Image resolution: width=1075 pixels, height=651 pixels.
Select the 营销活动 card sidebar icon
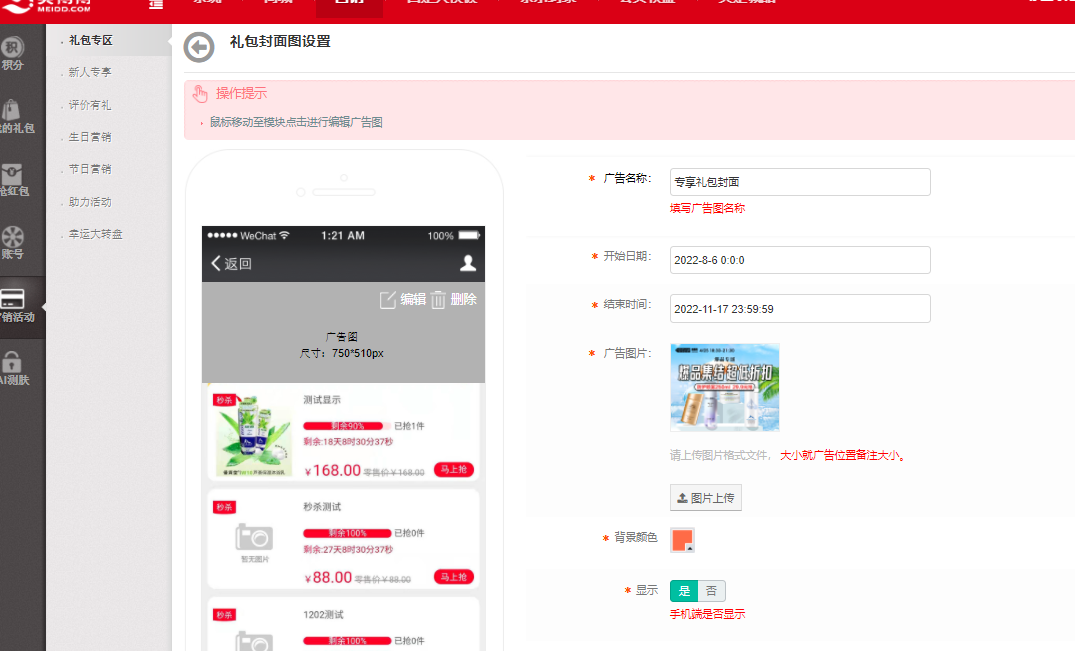(x=12, y=299)
